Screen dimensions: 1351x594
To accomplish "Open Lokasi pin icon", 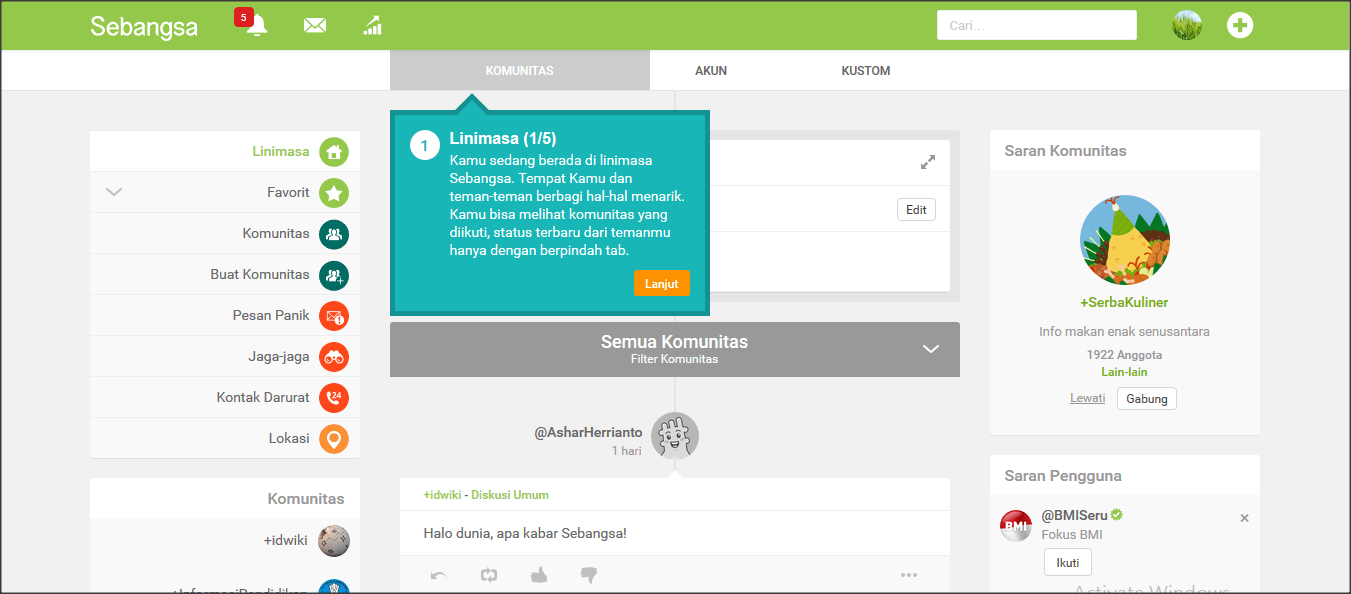I will 333,439.
